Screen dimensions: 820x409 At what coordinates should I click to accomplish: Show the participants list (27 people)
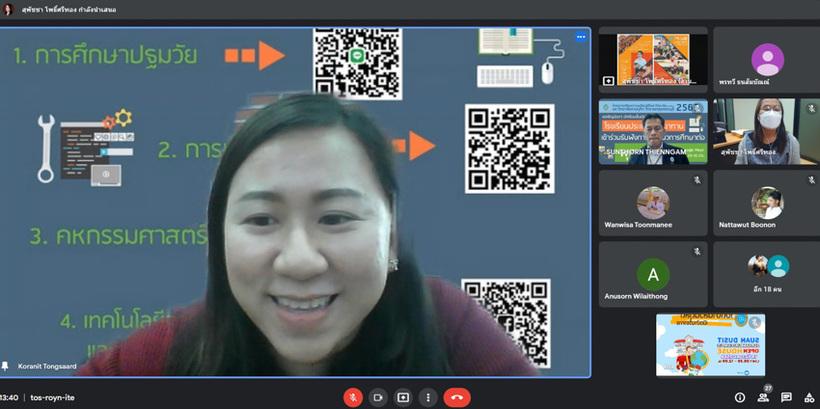point(763,397)
